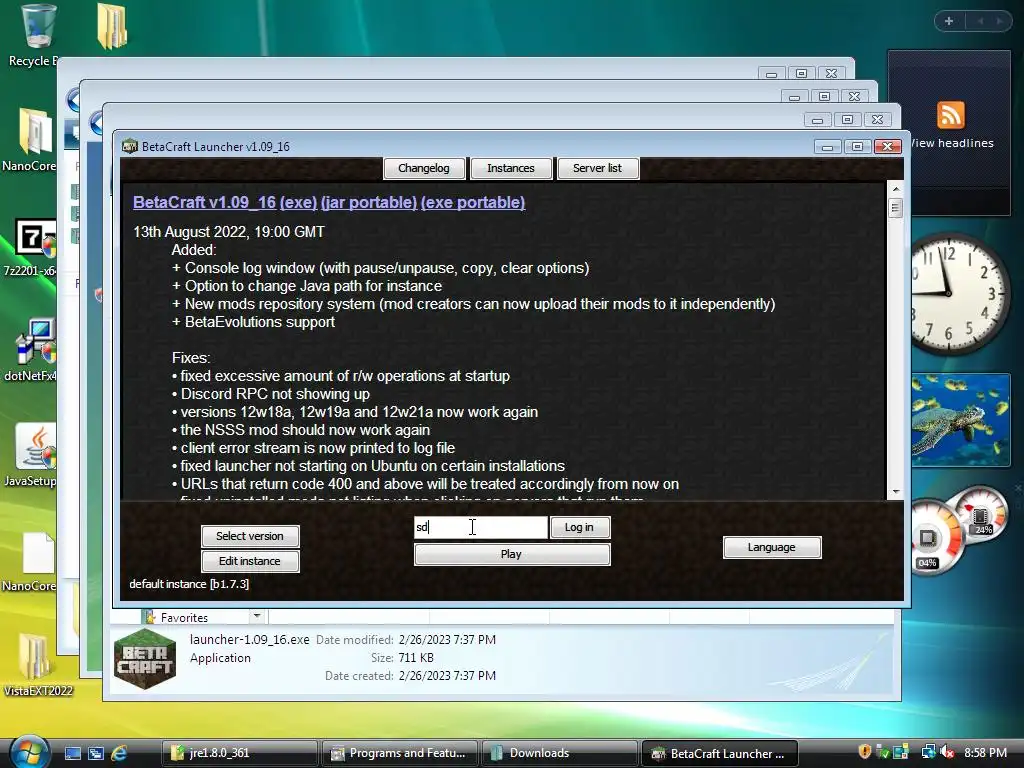The height and width of the screenshot is (768, 1024).
Task: Click the Favorites star icon in Explorer
Action: coord(150,616)
